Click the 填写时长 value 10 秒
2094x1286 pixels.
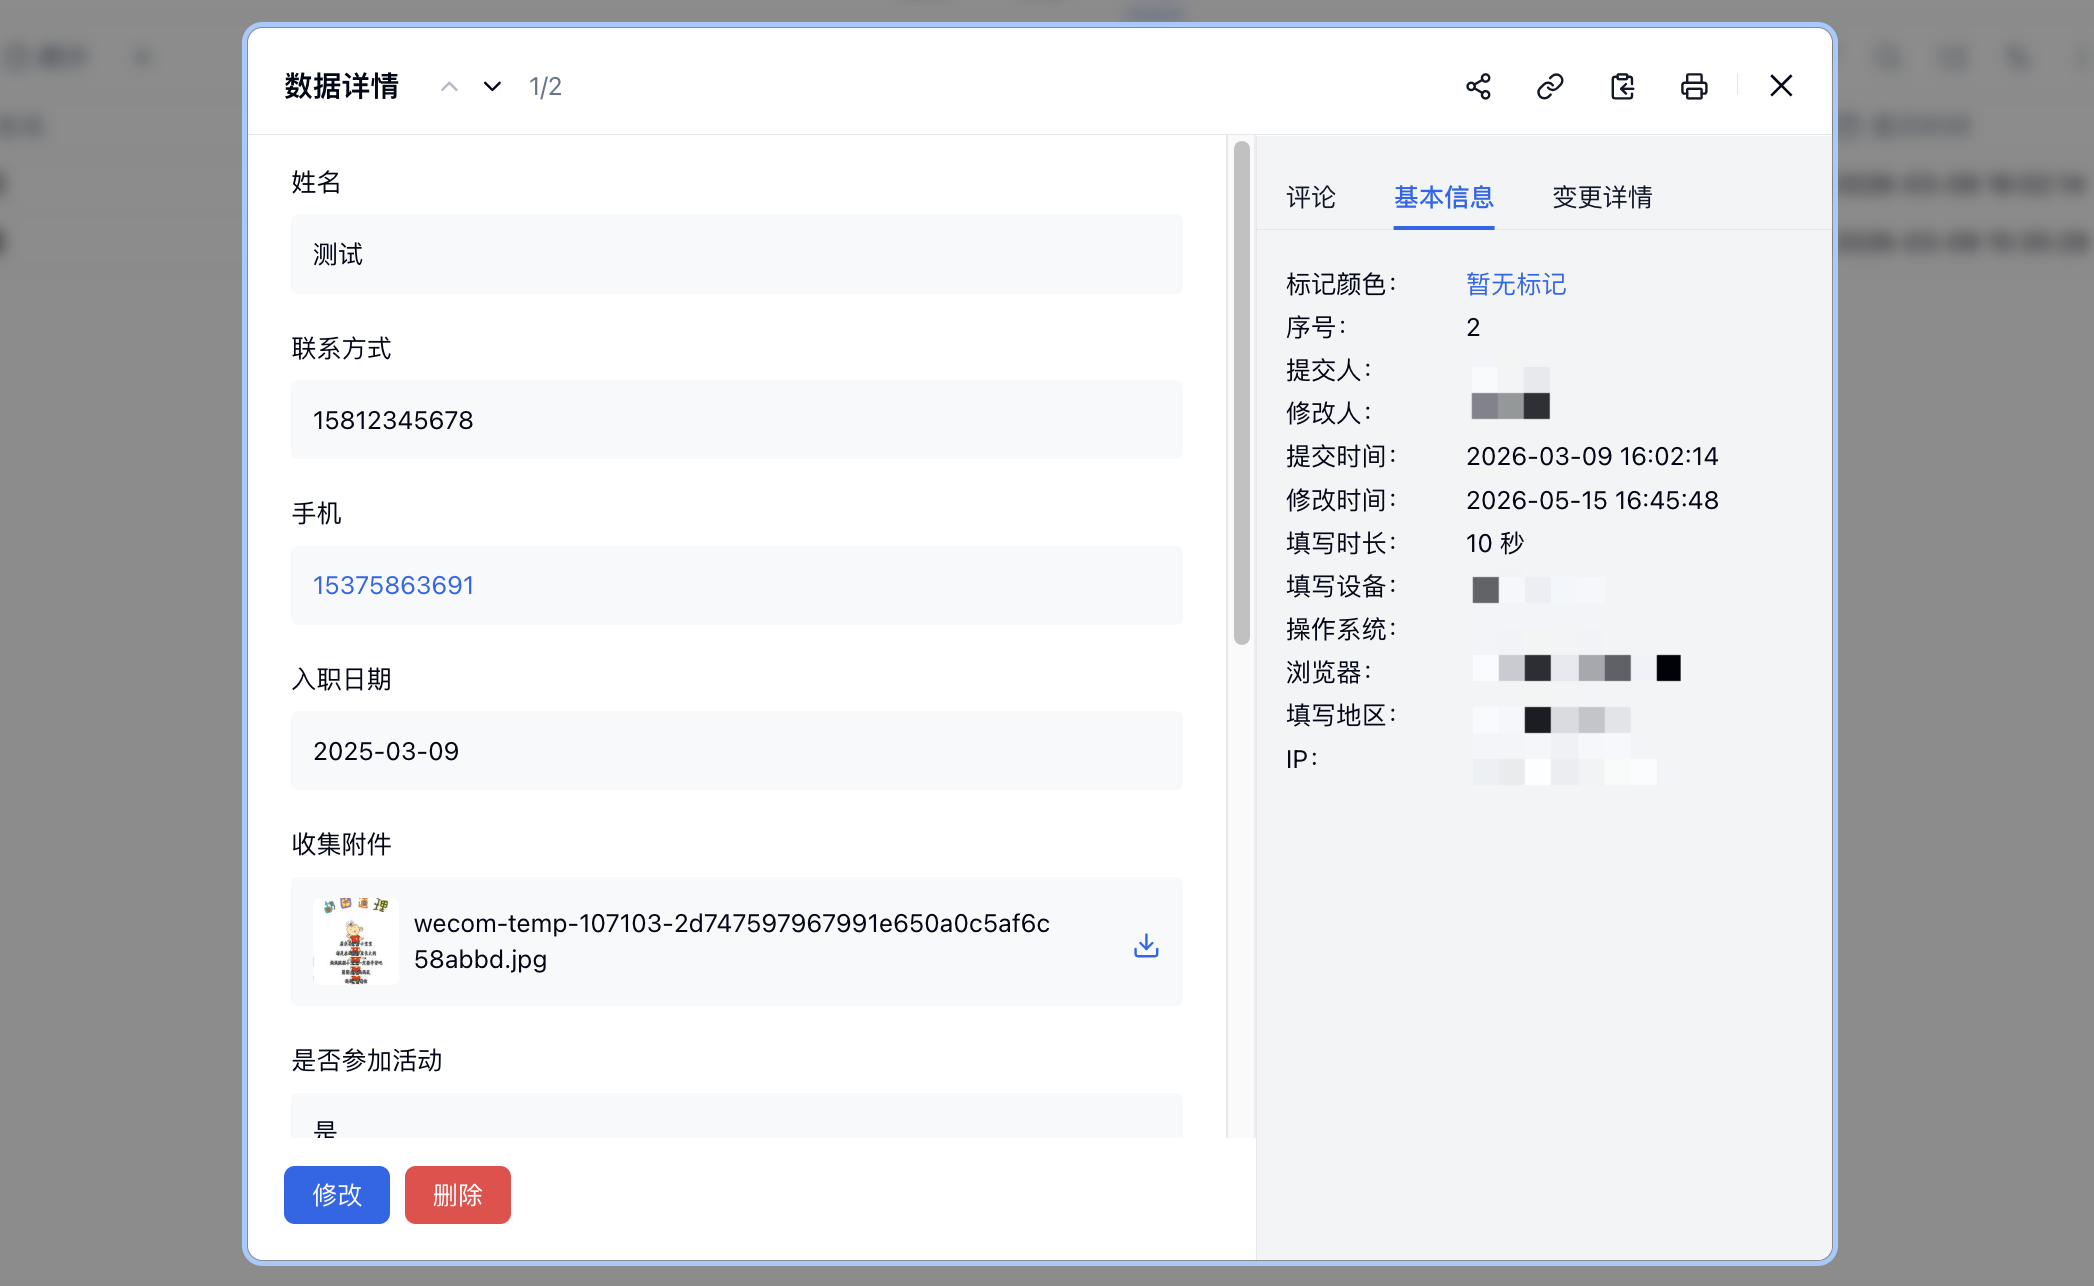pyautogui.click(x=1495, y=543)
